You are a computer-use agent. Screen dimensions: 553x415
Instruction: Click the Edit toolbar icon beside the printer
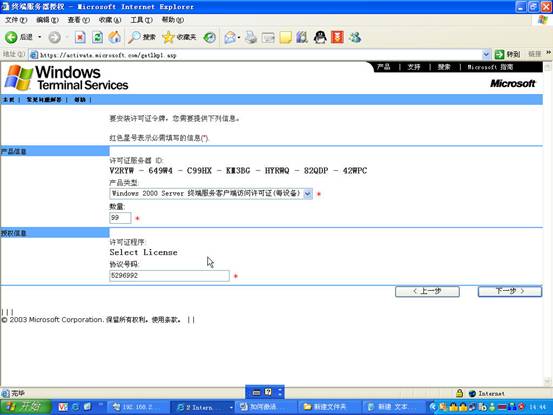pyautogui.click(x=268, y=37)
